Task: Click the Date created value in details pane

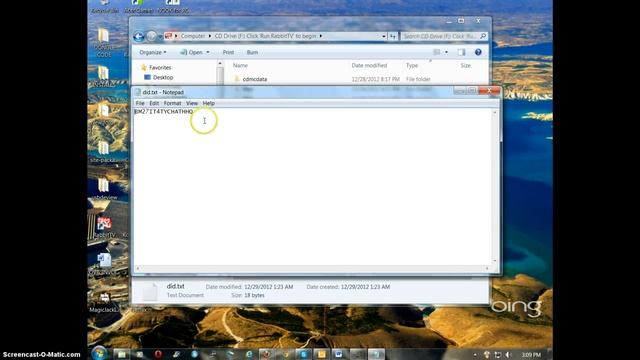Action: pos(365,287)
